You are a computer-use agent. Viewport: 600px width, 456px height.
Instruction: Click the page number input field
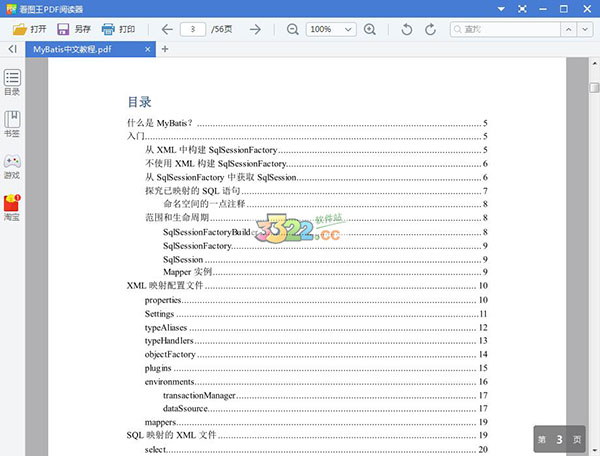pyautogui.click(x=193, y=29)
